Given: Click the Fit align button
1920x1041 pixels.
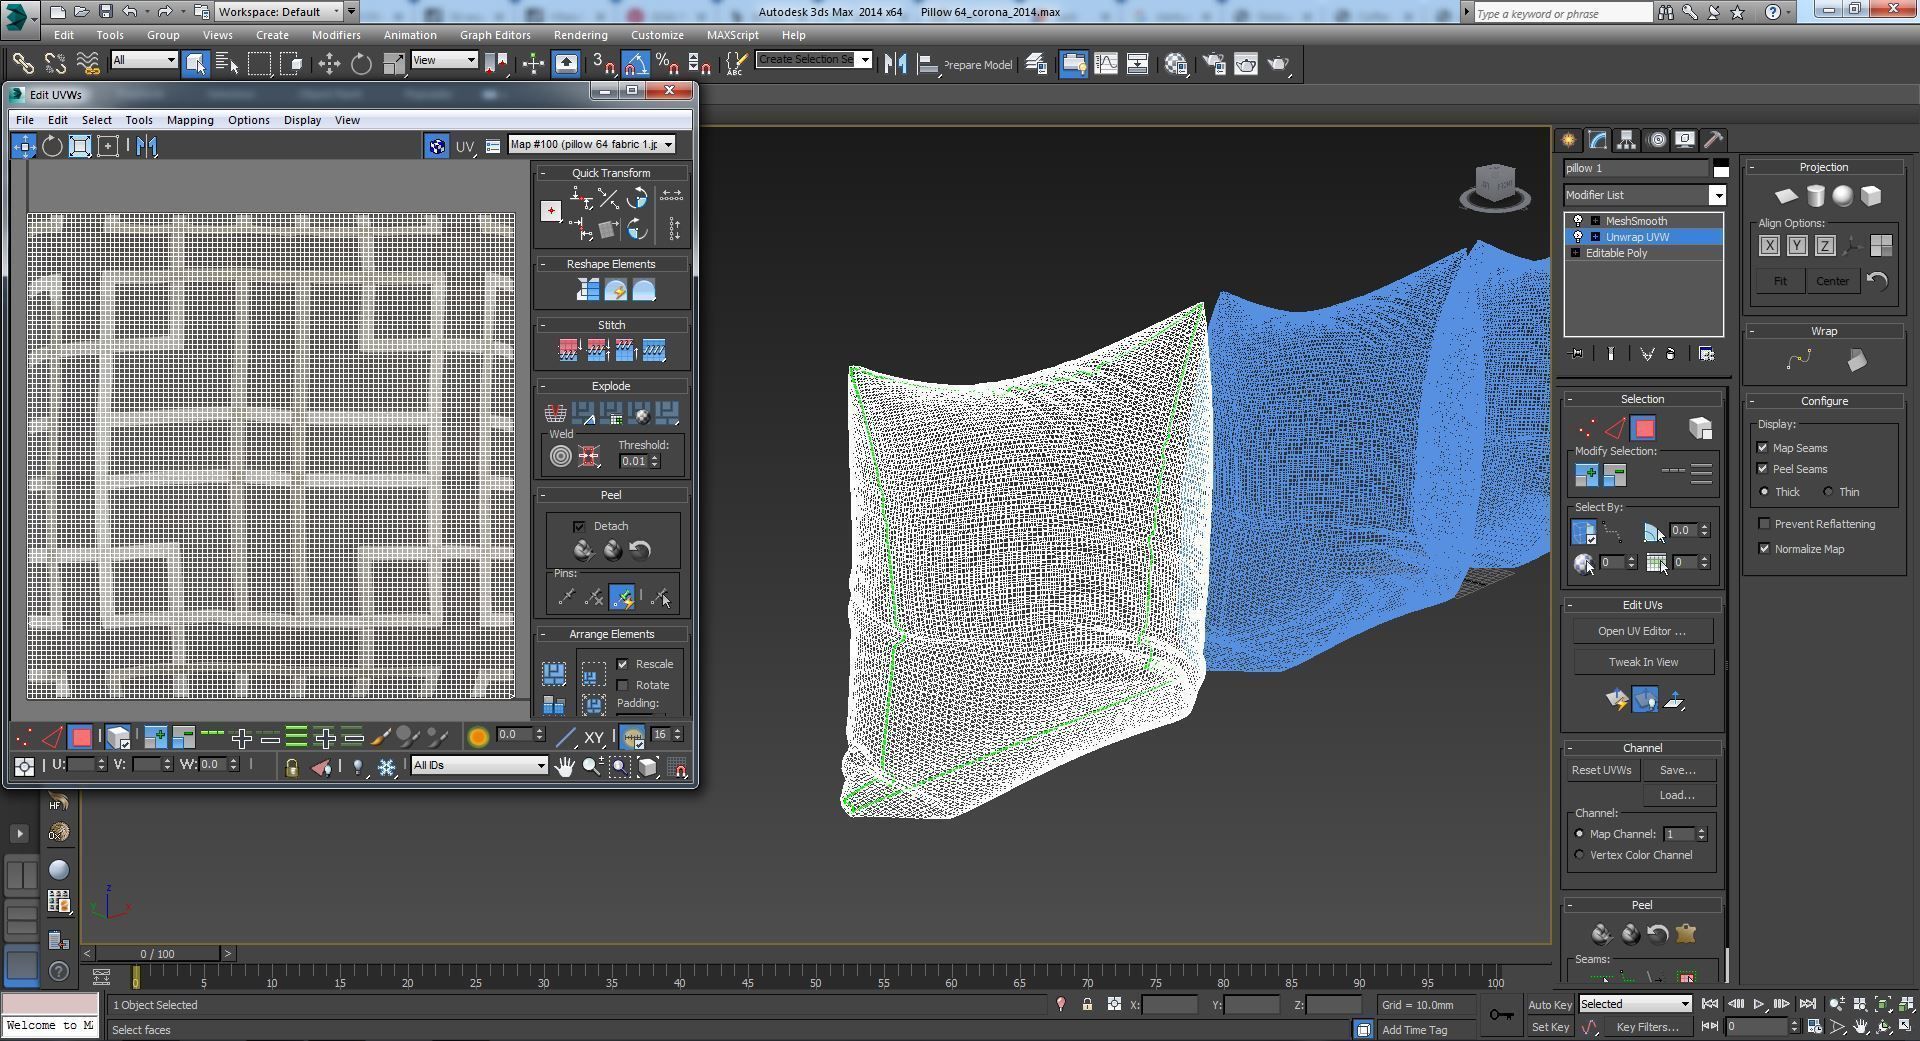Looking at the screenshot, I should (x=1780, y=281).
